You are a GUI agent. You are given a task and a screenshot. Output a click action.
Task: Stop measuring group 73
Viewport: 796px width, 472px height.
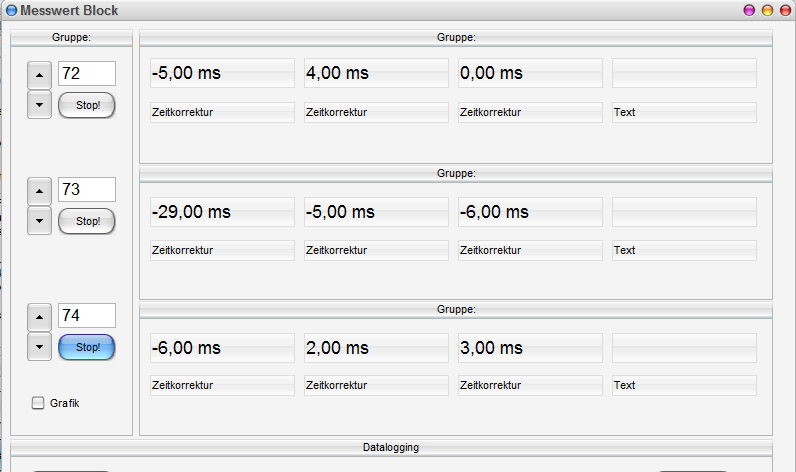[87, 221]
